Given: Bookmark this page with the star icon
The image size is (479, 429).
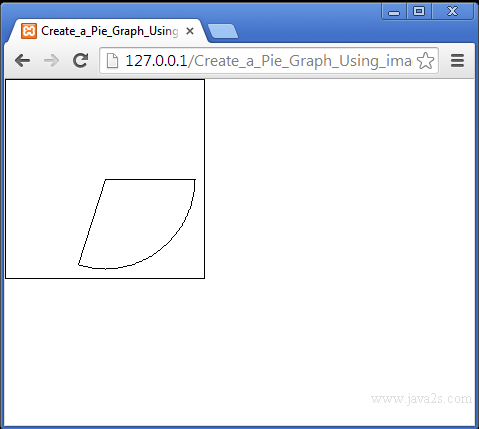Looking at the screenshot, I should coord(425,61).
